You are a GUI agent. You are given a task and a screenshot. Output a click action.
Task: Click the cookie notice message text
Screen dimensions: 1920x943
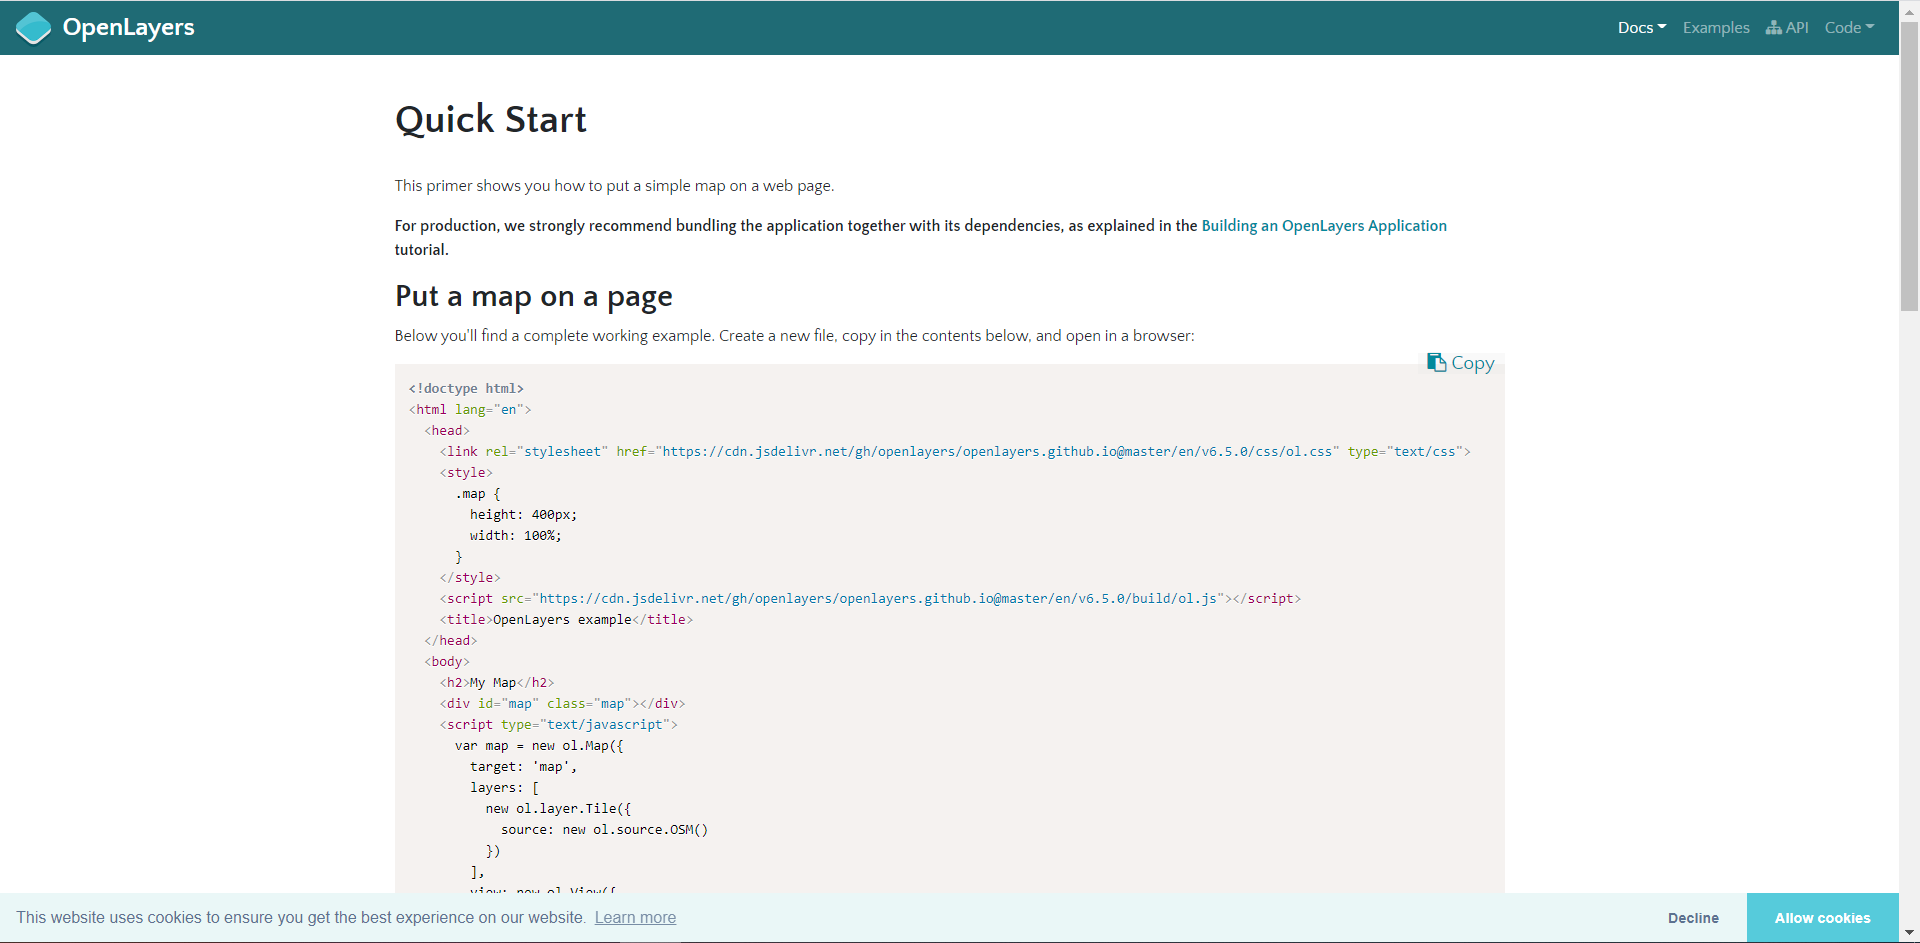[x=301, y=918]
